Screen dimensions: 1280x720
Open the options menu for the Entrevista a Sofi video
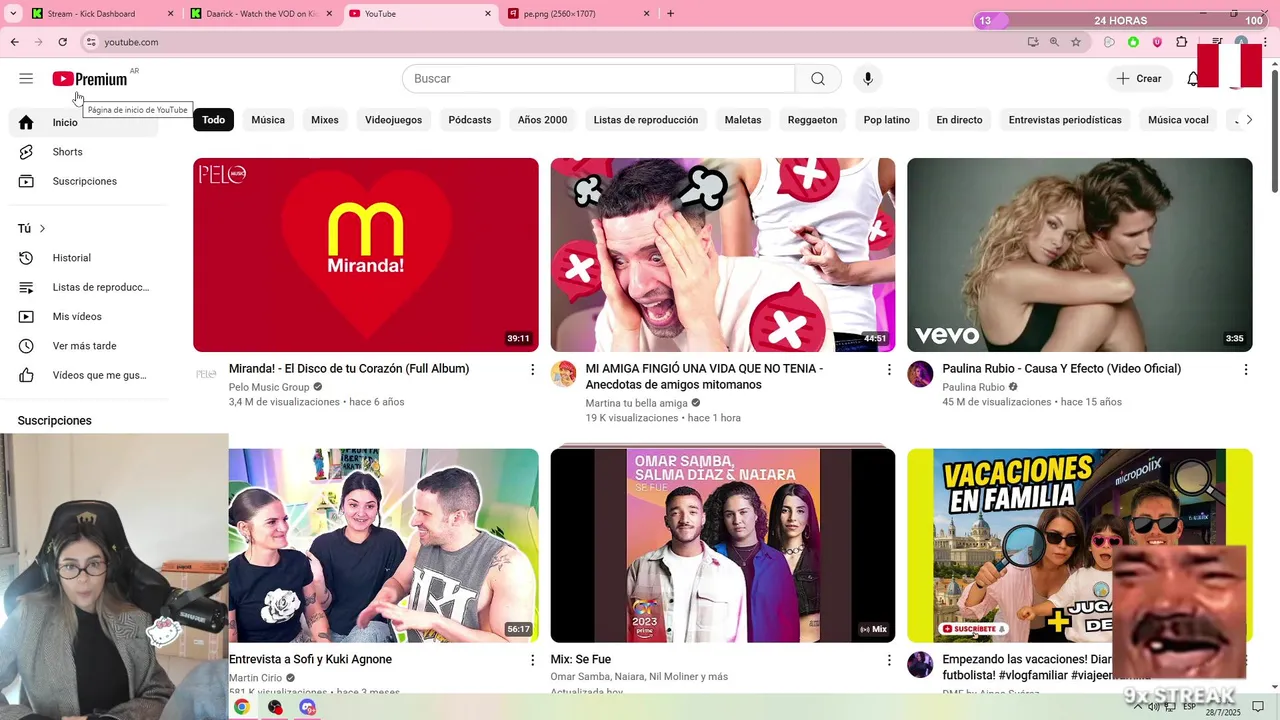[x=532, y=661]
